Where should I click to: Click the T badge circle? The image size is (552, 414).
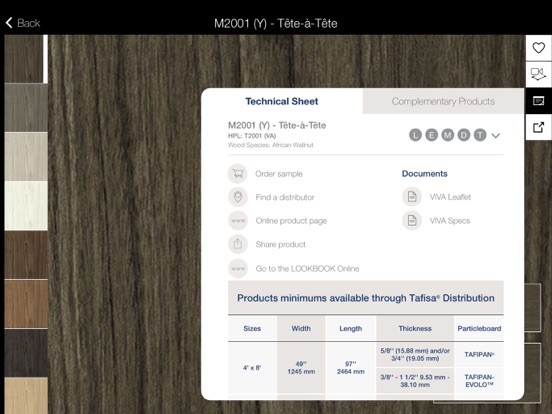point(480,135)
